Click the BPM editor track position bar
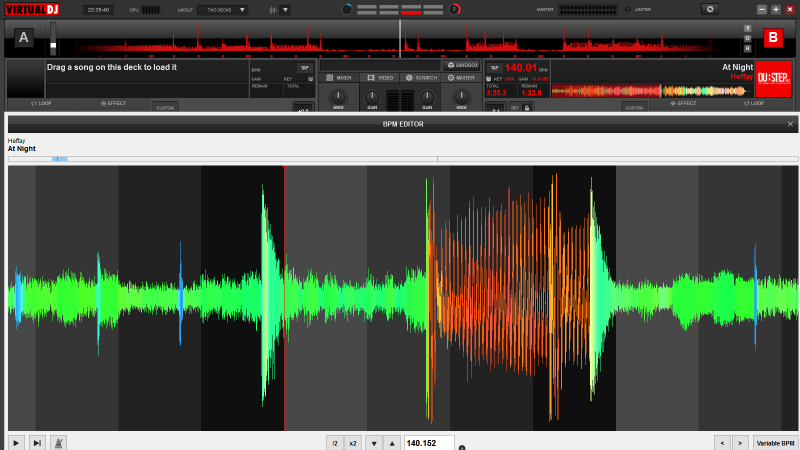 [403, 159]
